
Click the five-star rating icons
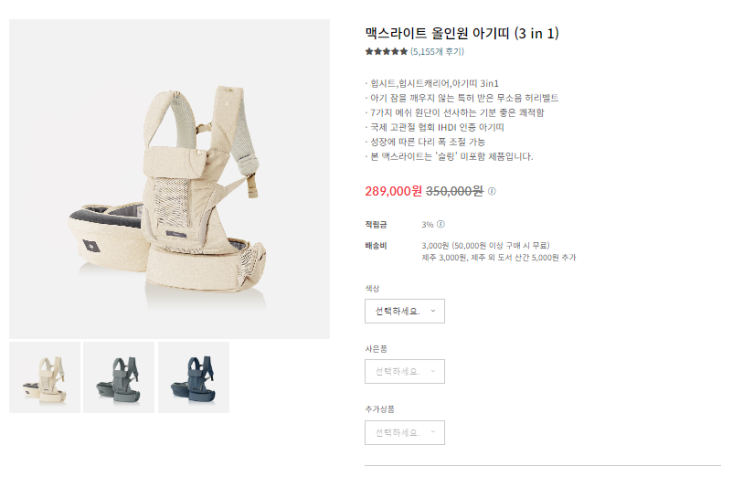[x=386, y=52]
